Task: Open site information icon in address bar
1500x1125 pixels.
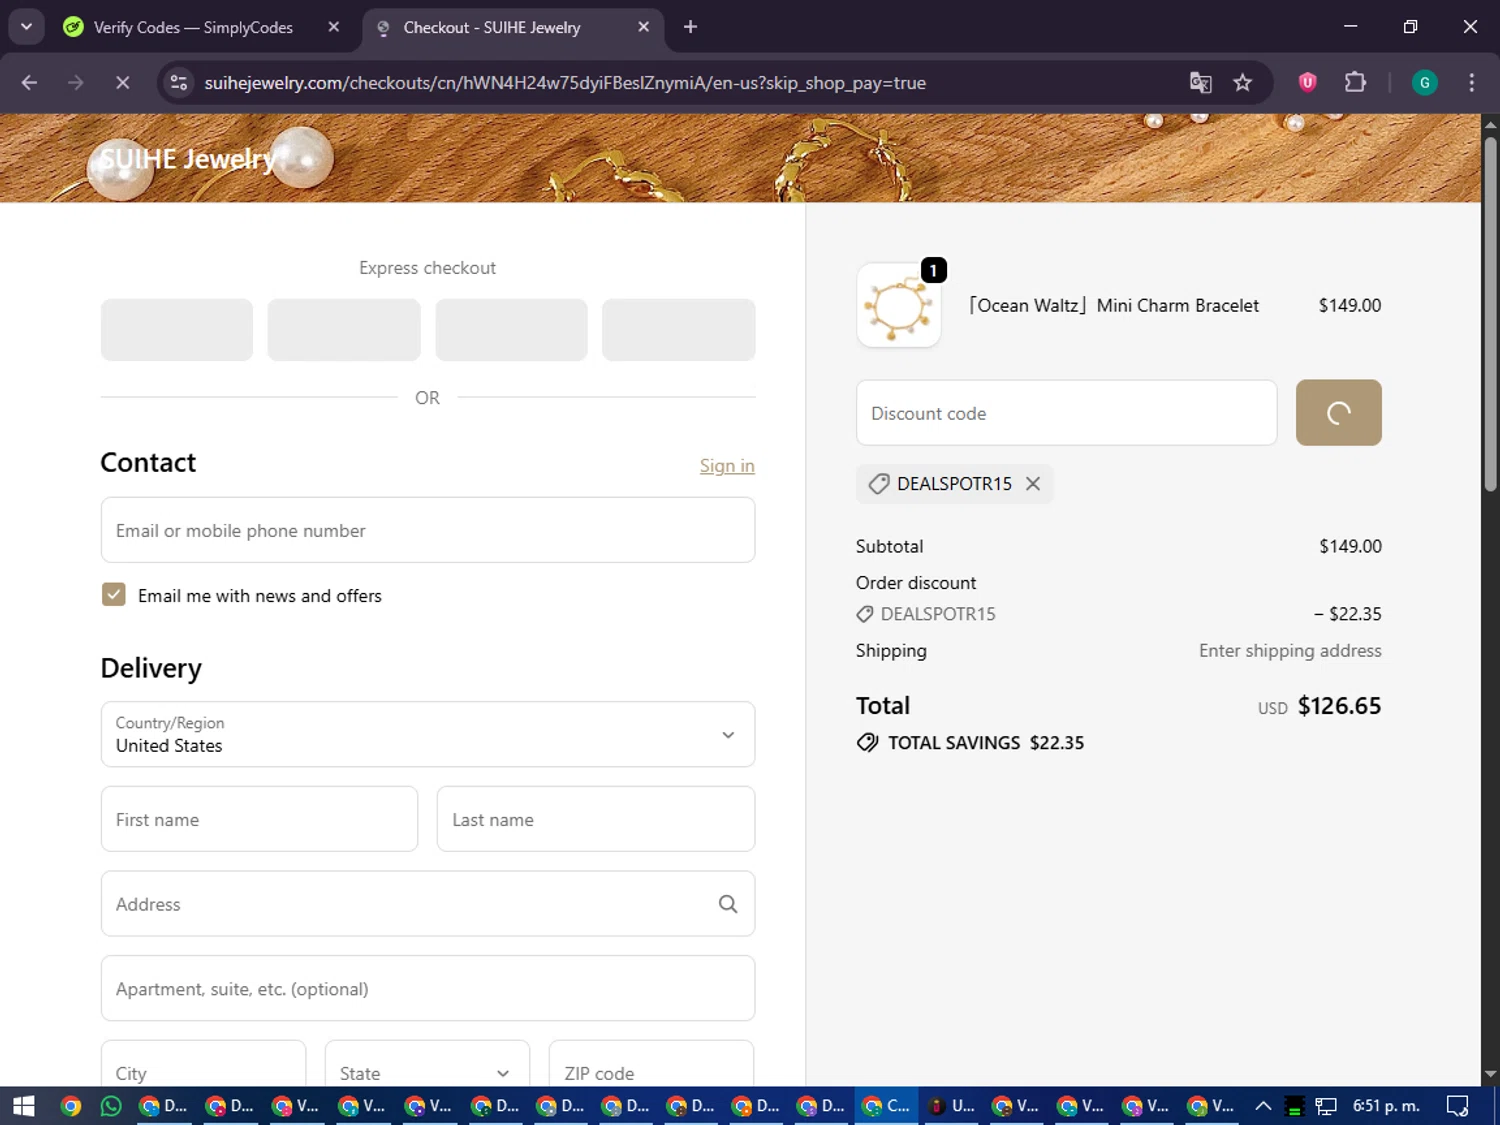Action: point(179,83)
